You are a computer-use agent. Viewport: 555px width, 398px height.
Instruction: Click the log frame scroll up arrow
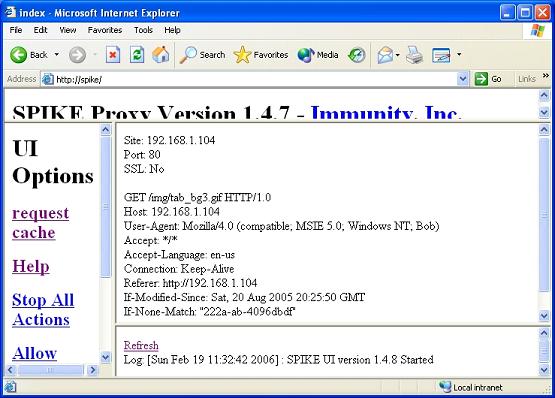pyautogui.click(x=544, y=333)
